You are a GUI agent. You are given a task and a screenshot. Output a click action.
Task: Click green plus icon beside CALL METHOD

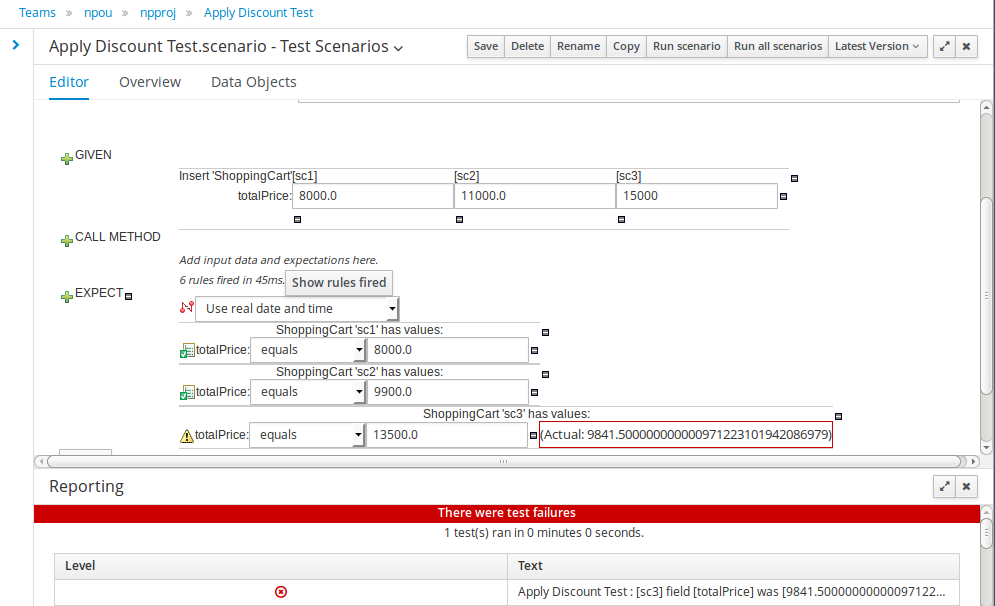tap(67, 240)
